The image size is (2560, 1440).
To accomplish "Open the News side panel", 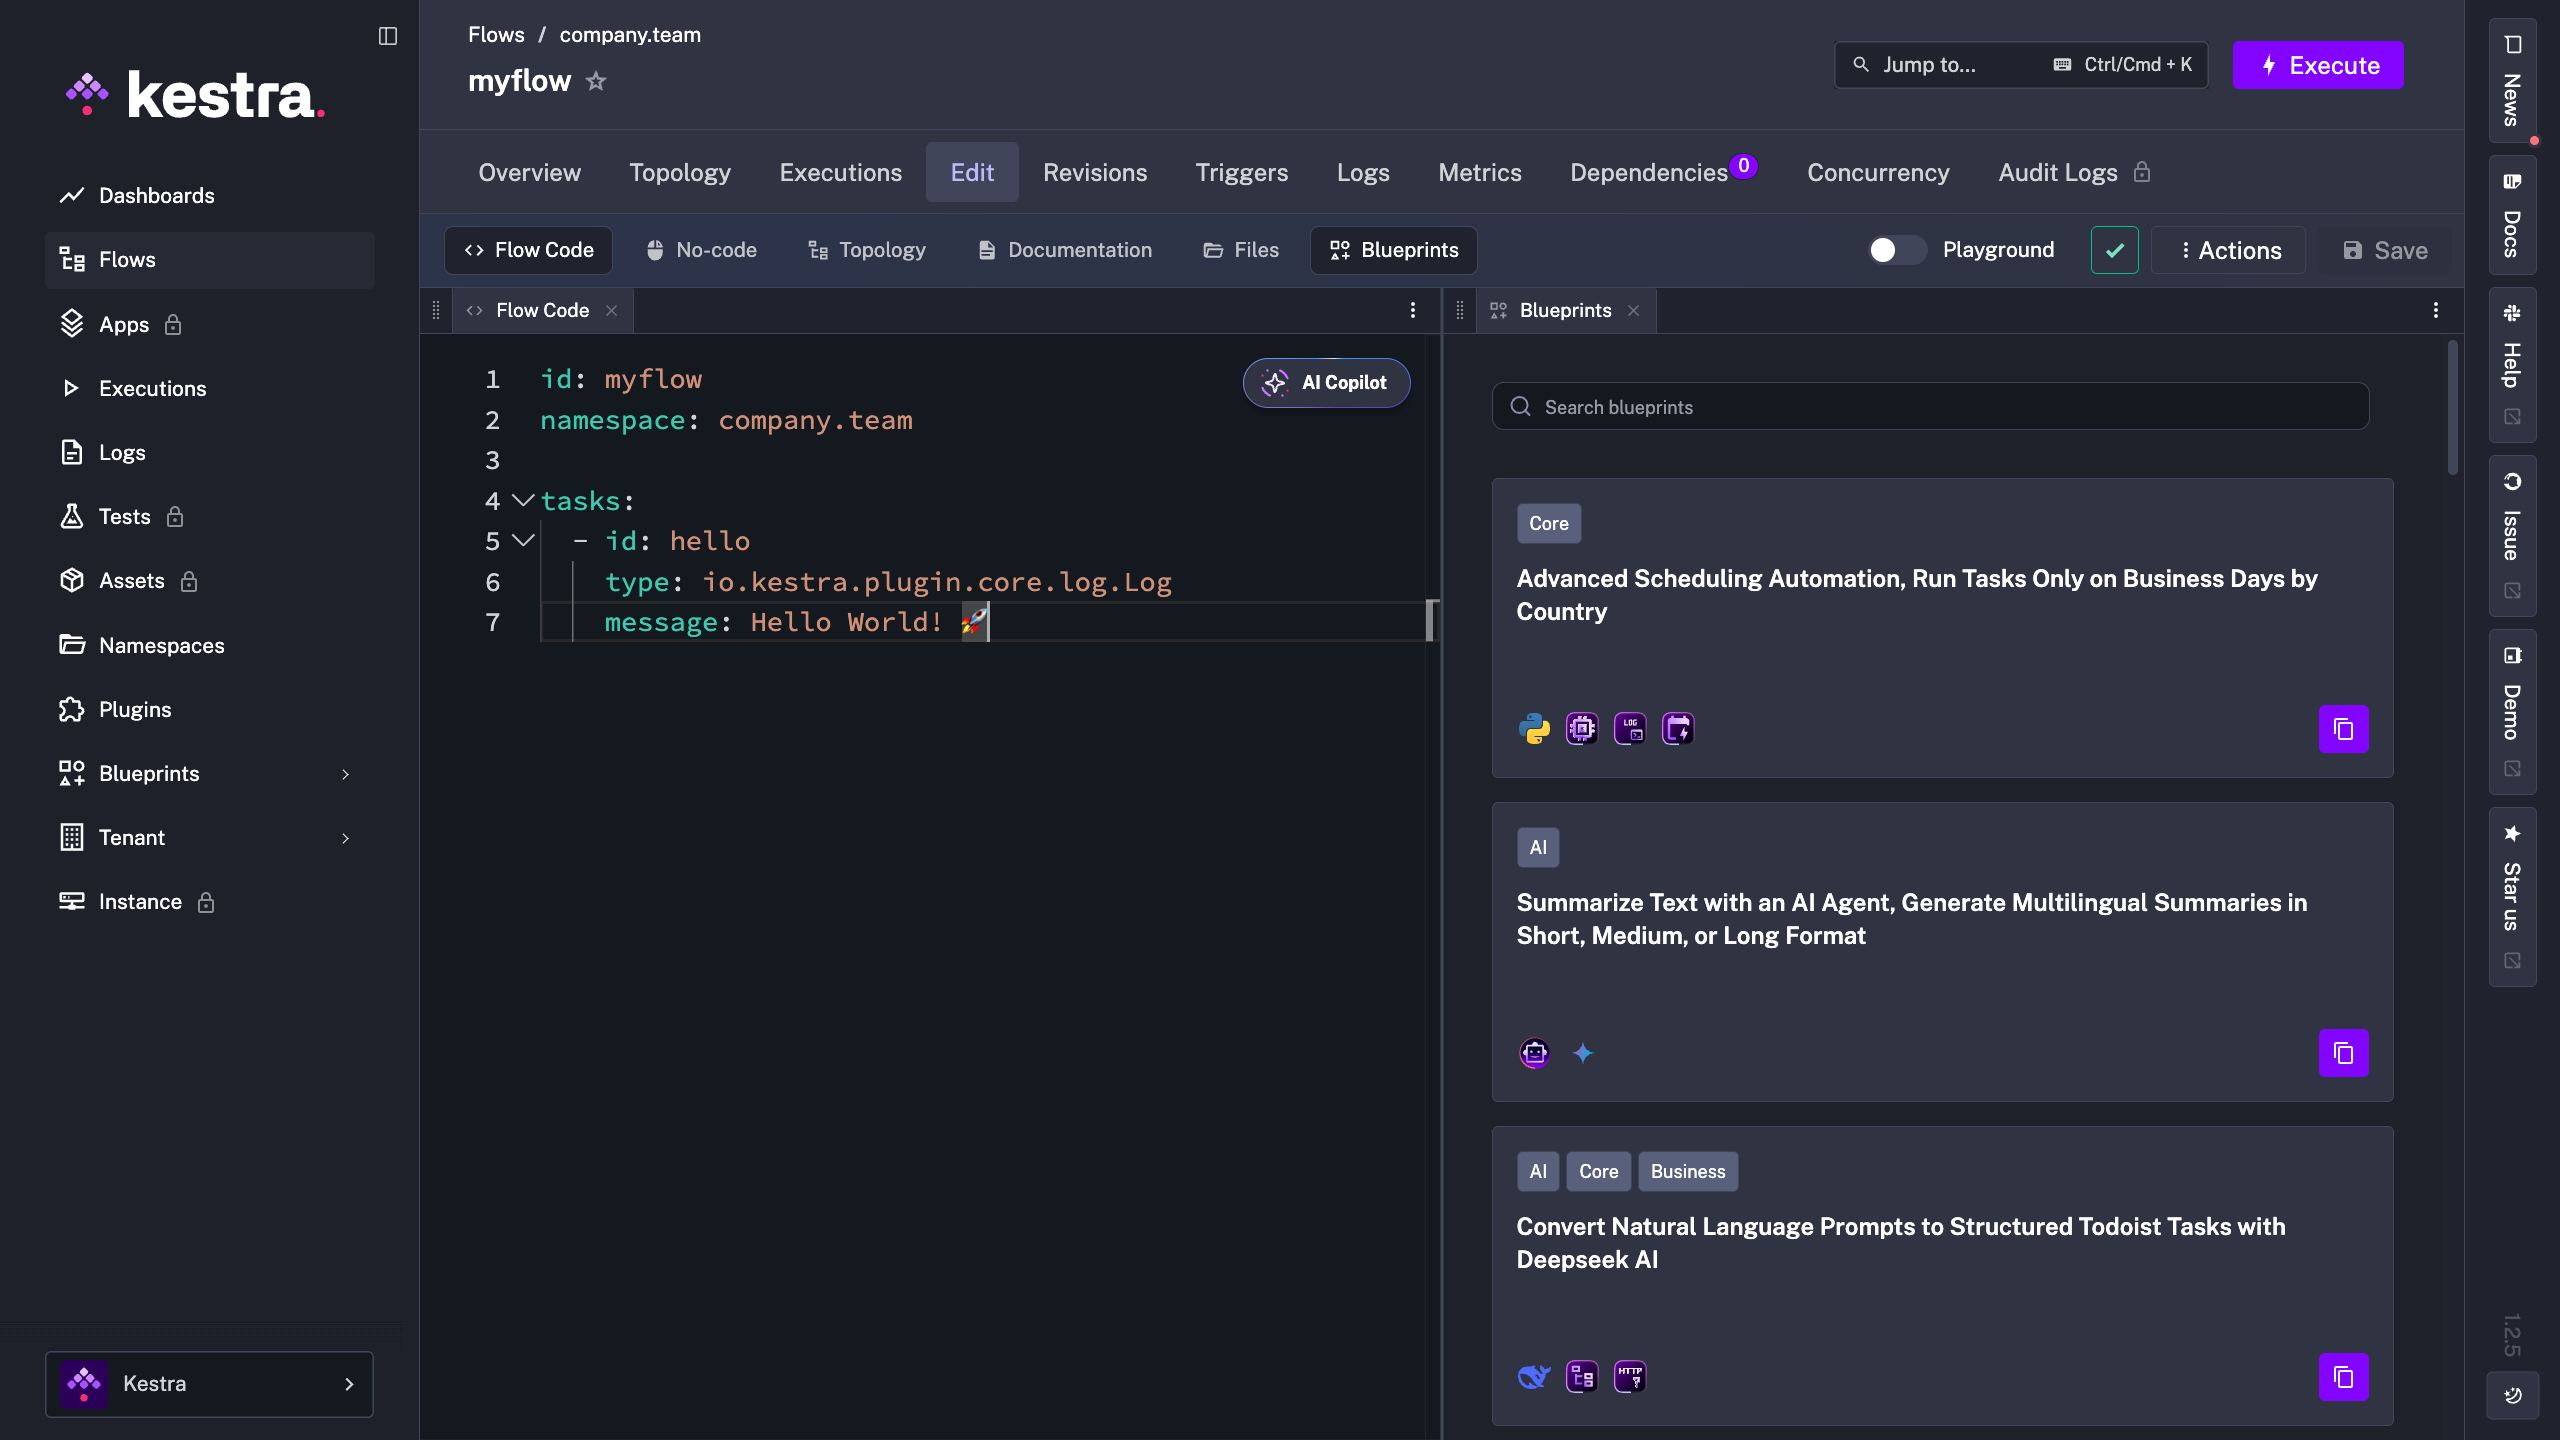I will point(2512,80).
